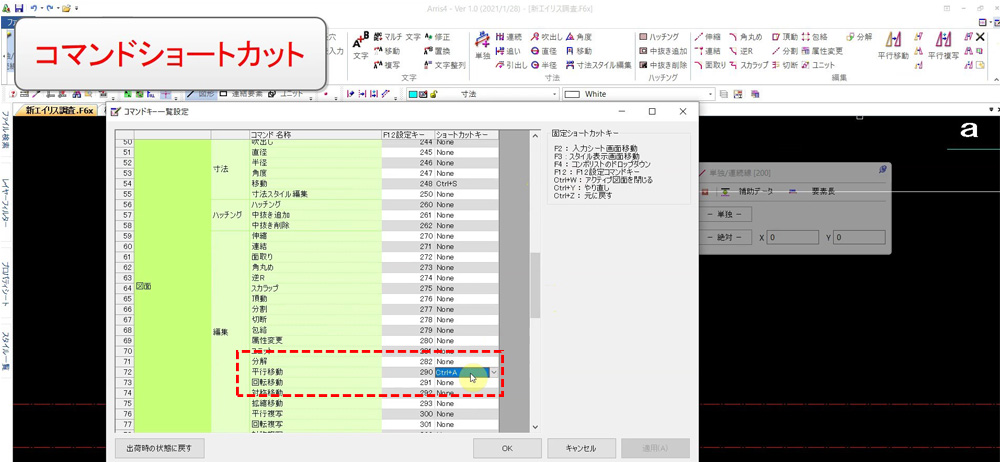The height and width of the screenshot is (462, 1000).
Task: Click the キャンセル button
Action: pyautogui.click(x=579, y=448)
